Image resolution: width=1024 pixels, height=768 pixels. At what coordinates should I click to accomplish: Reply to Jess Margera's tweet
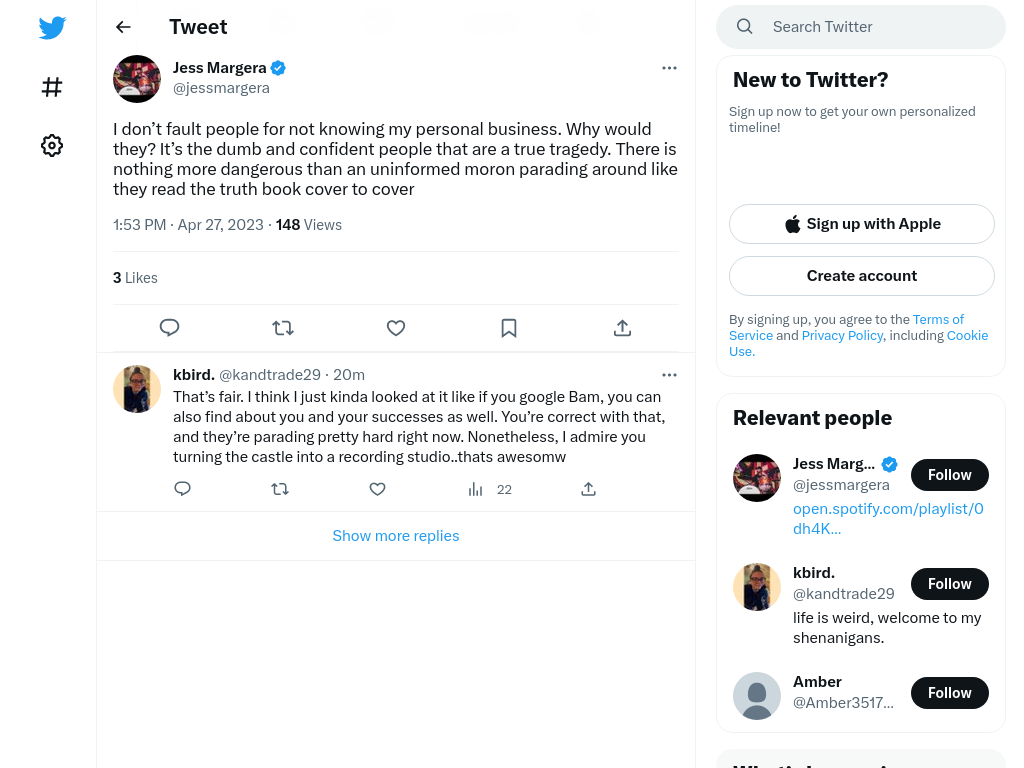[169, 327]
